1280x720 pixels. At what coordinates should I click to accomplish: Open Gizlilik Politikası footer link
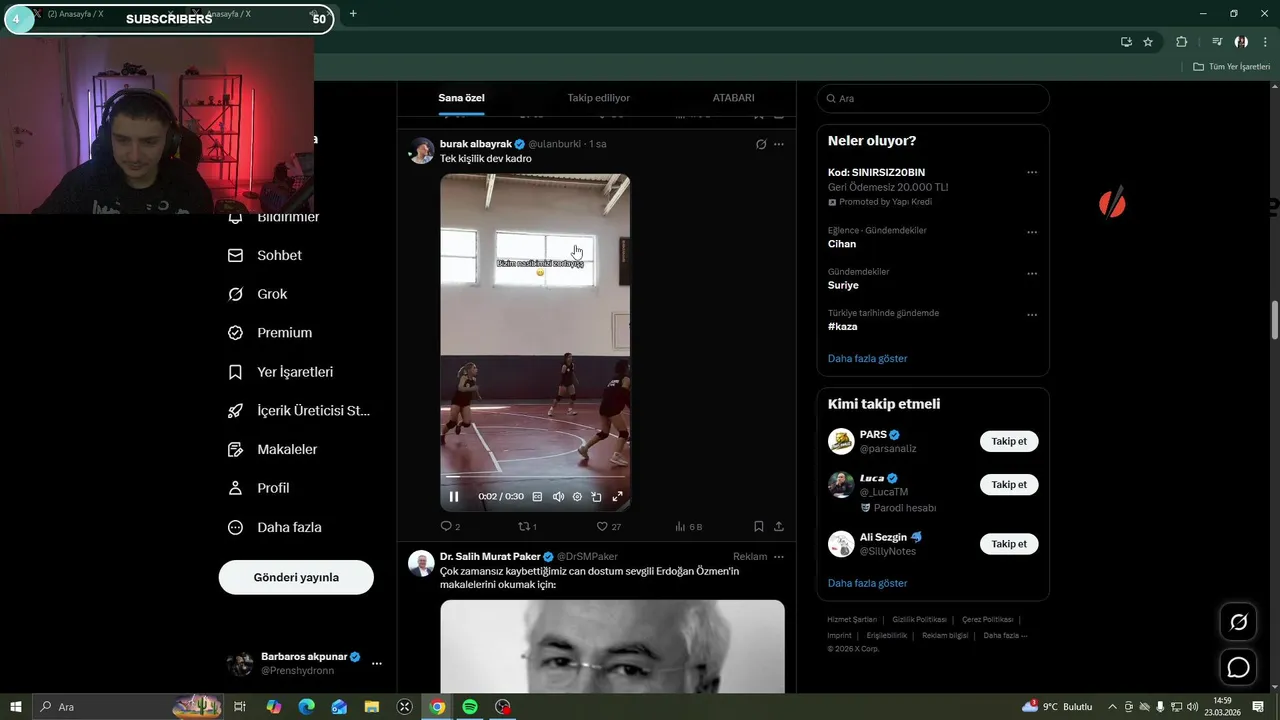pyautogui.click(x=919, y=620)
